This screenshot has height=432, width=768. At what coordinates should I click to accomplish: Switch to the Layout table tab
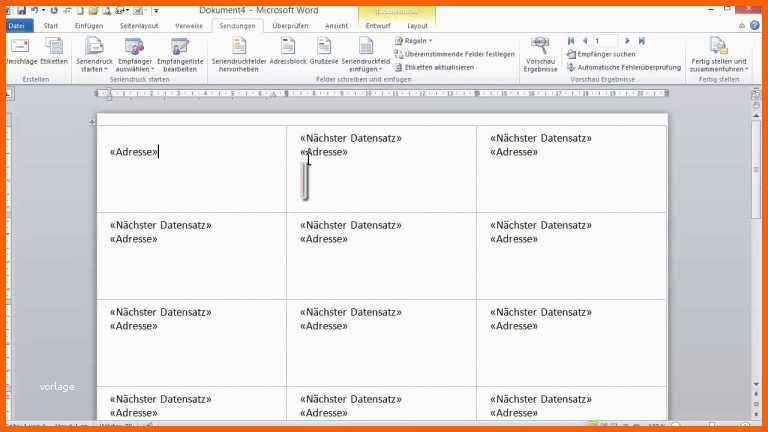coord(417,25)
